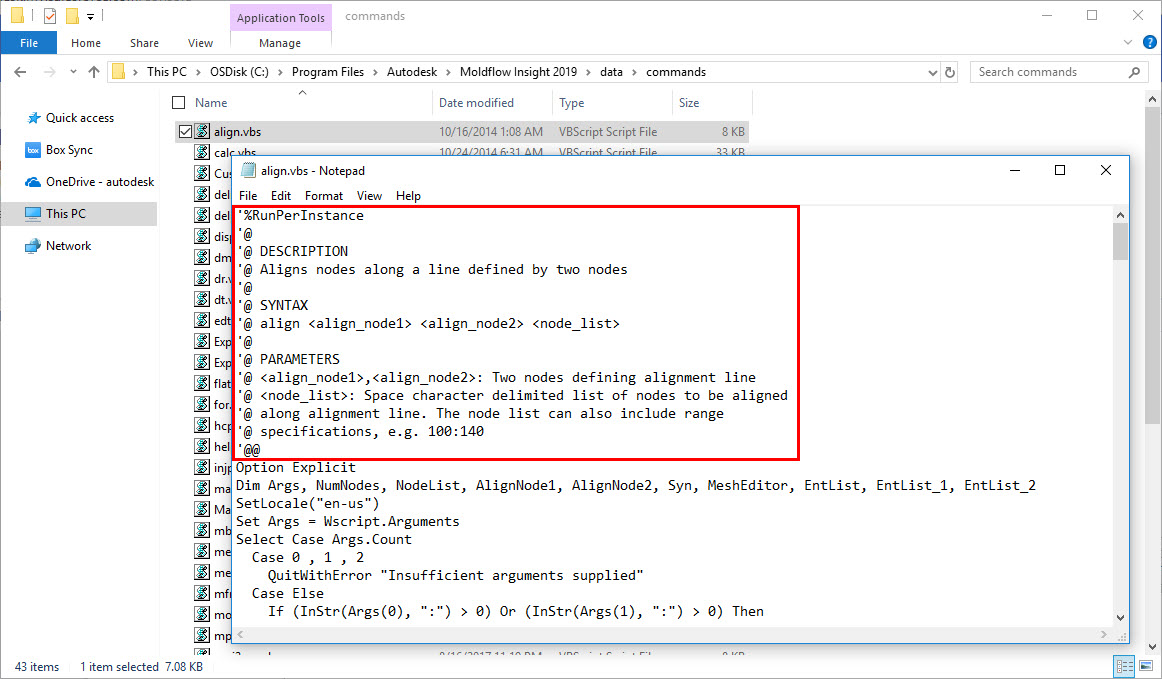Open the File tab in Explorer ribbon
Image resolution: width=1162 pixels, height=679 pixels.
(x=29, y=43)
